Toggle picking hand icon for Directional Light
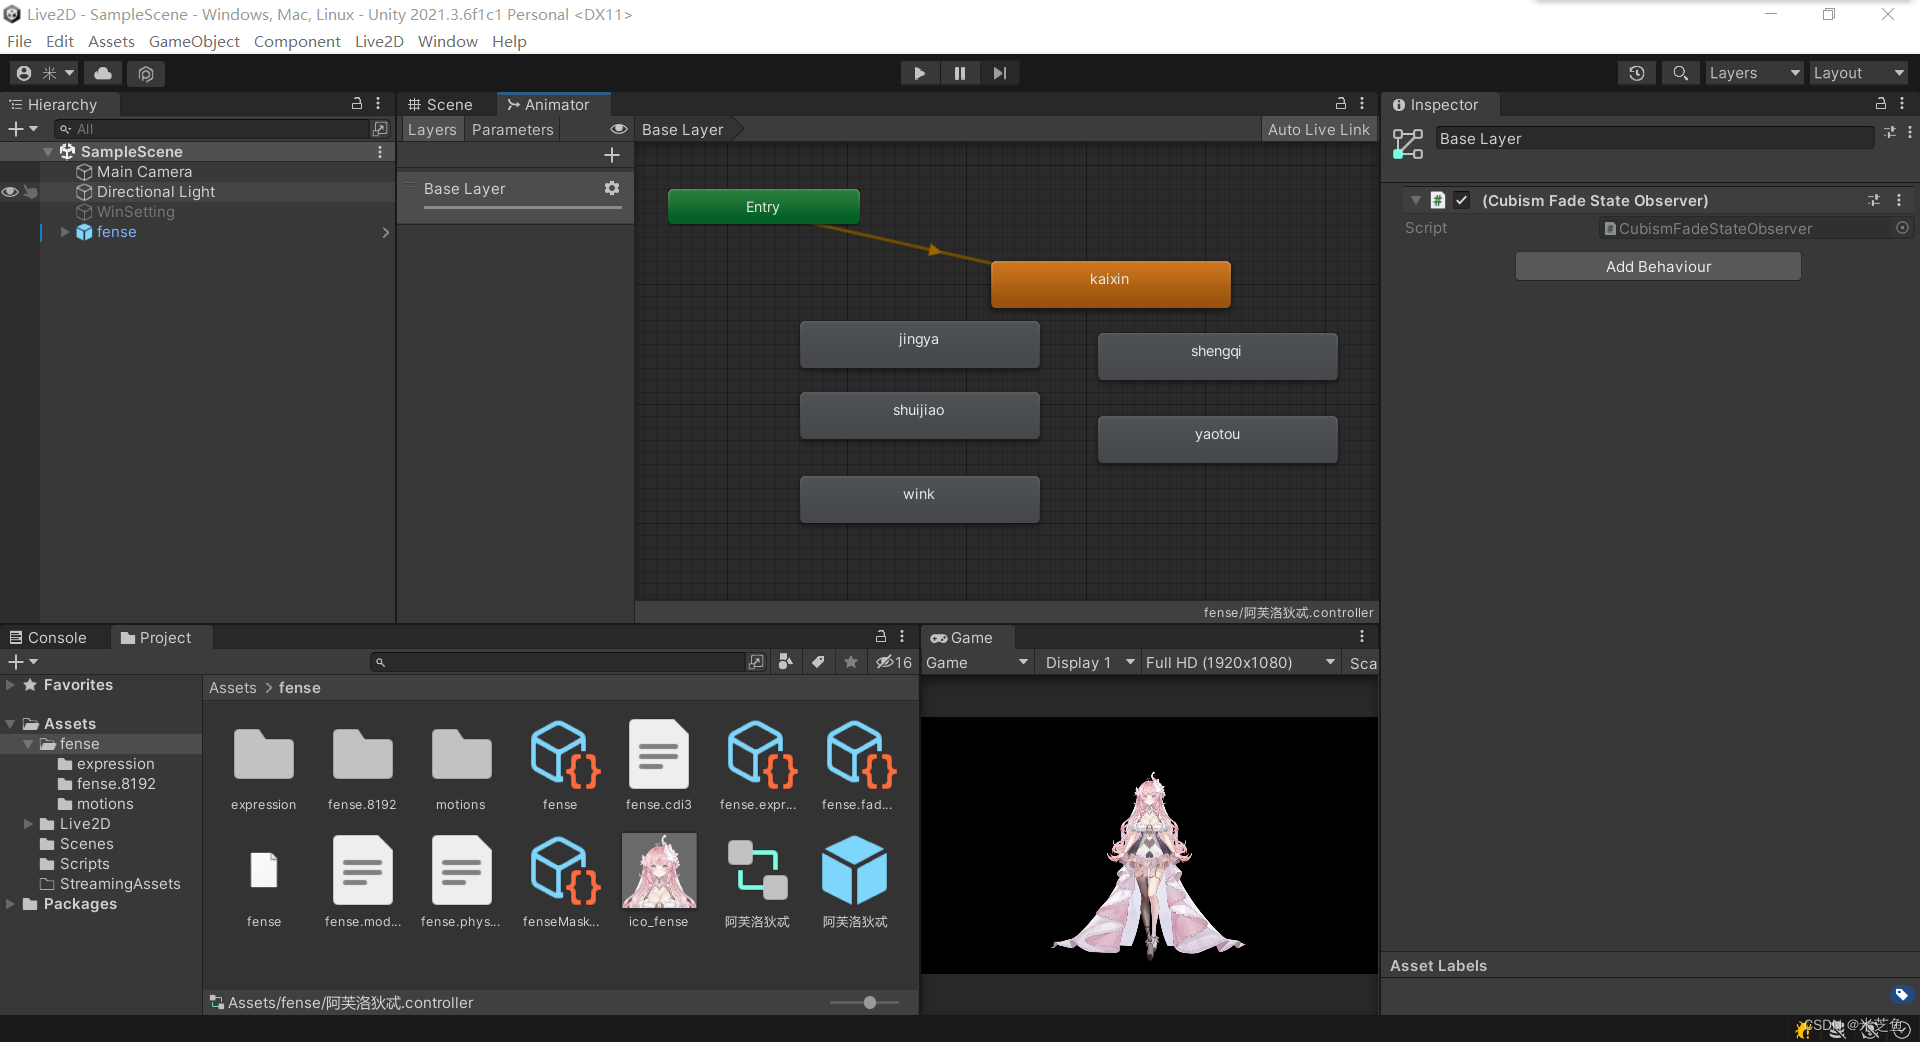 30,192
